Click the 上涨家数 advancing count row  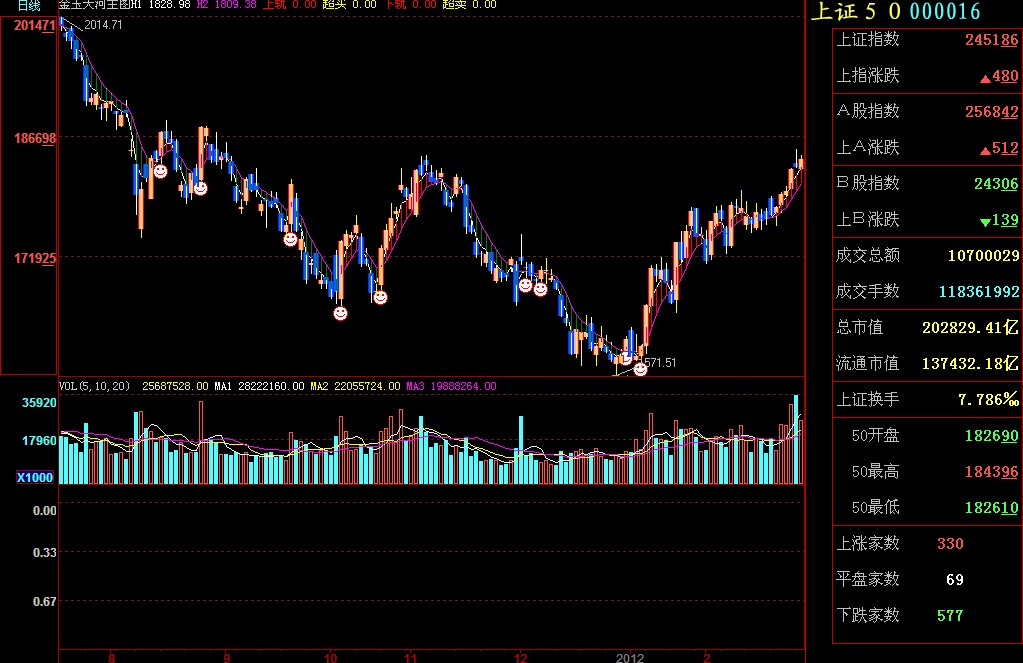tap(926, 544)
